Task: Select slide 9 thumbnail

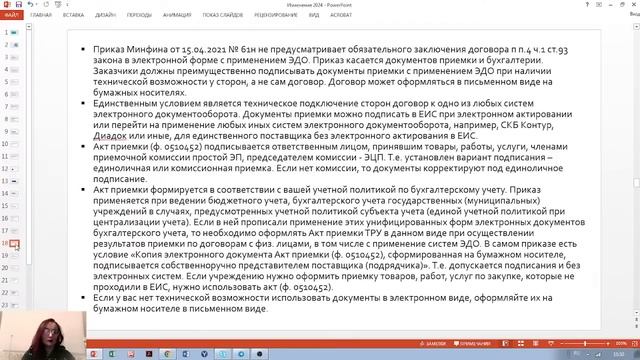Action: [x=14, y=132]
